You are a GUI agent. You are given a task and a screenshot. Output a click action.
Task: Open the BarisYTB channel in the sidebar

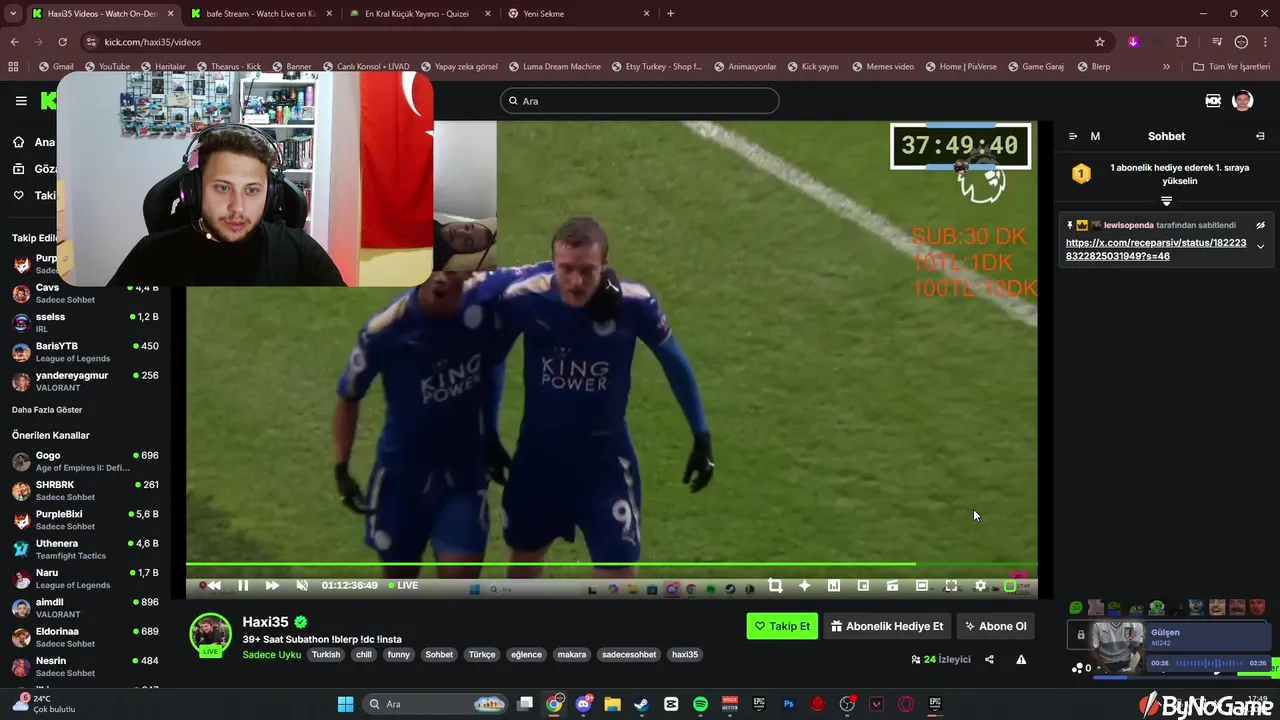click(85, 352)
